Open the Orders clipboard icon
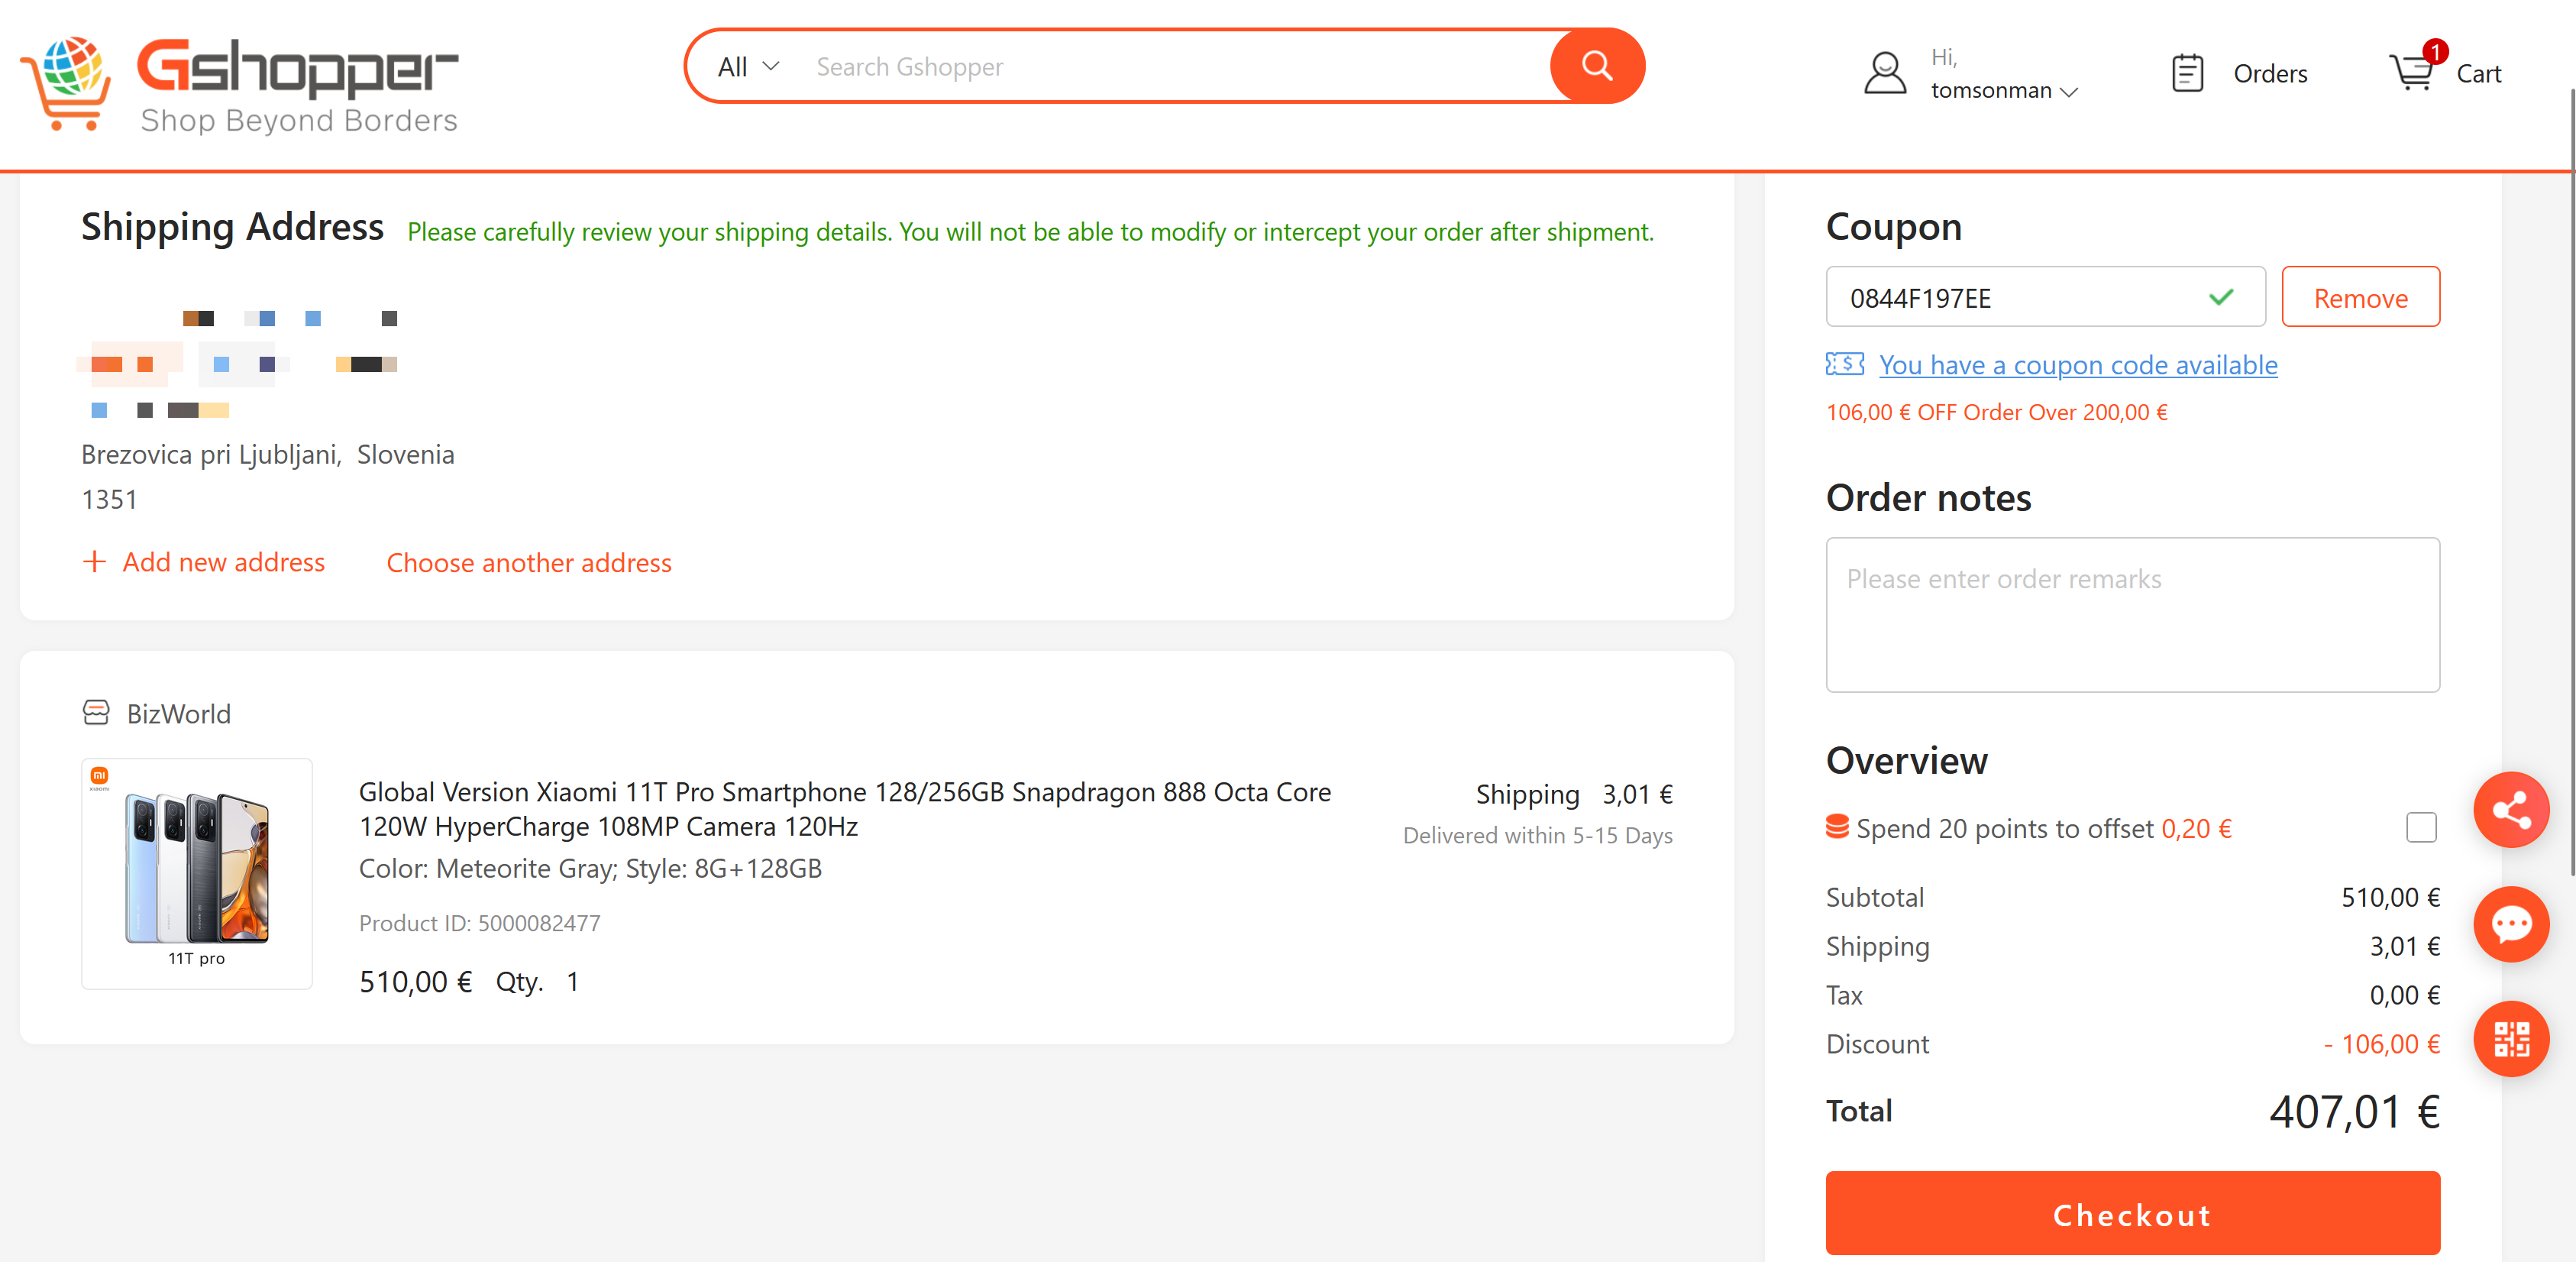The height and width of the screenshot is (1262, 2576). tap(2187, 74)
